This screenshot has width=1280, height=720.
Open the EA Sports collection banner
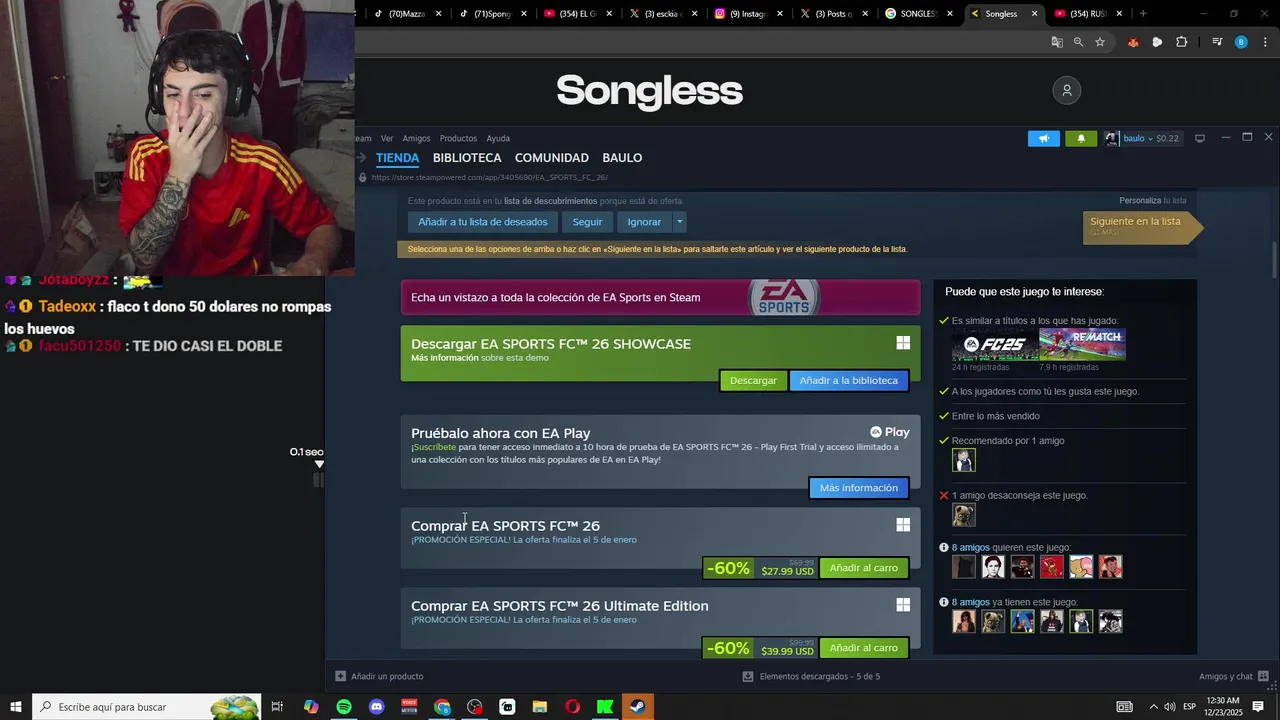click(660, 297)
